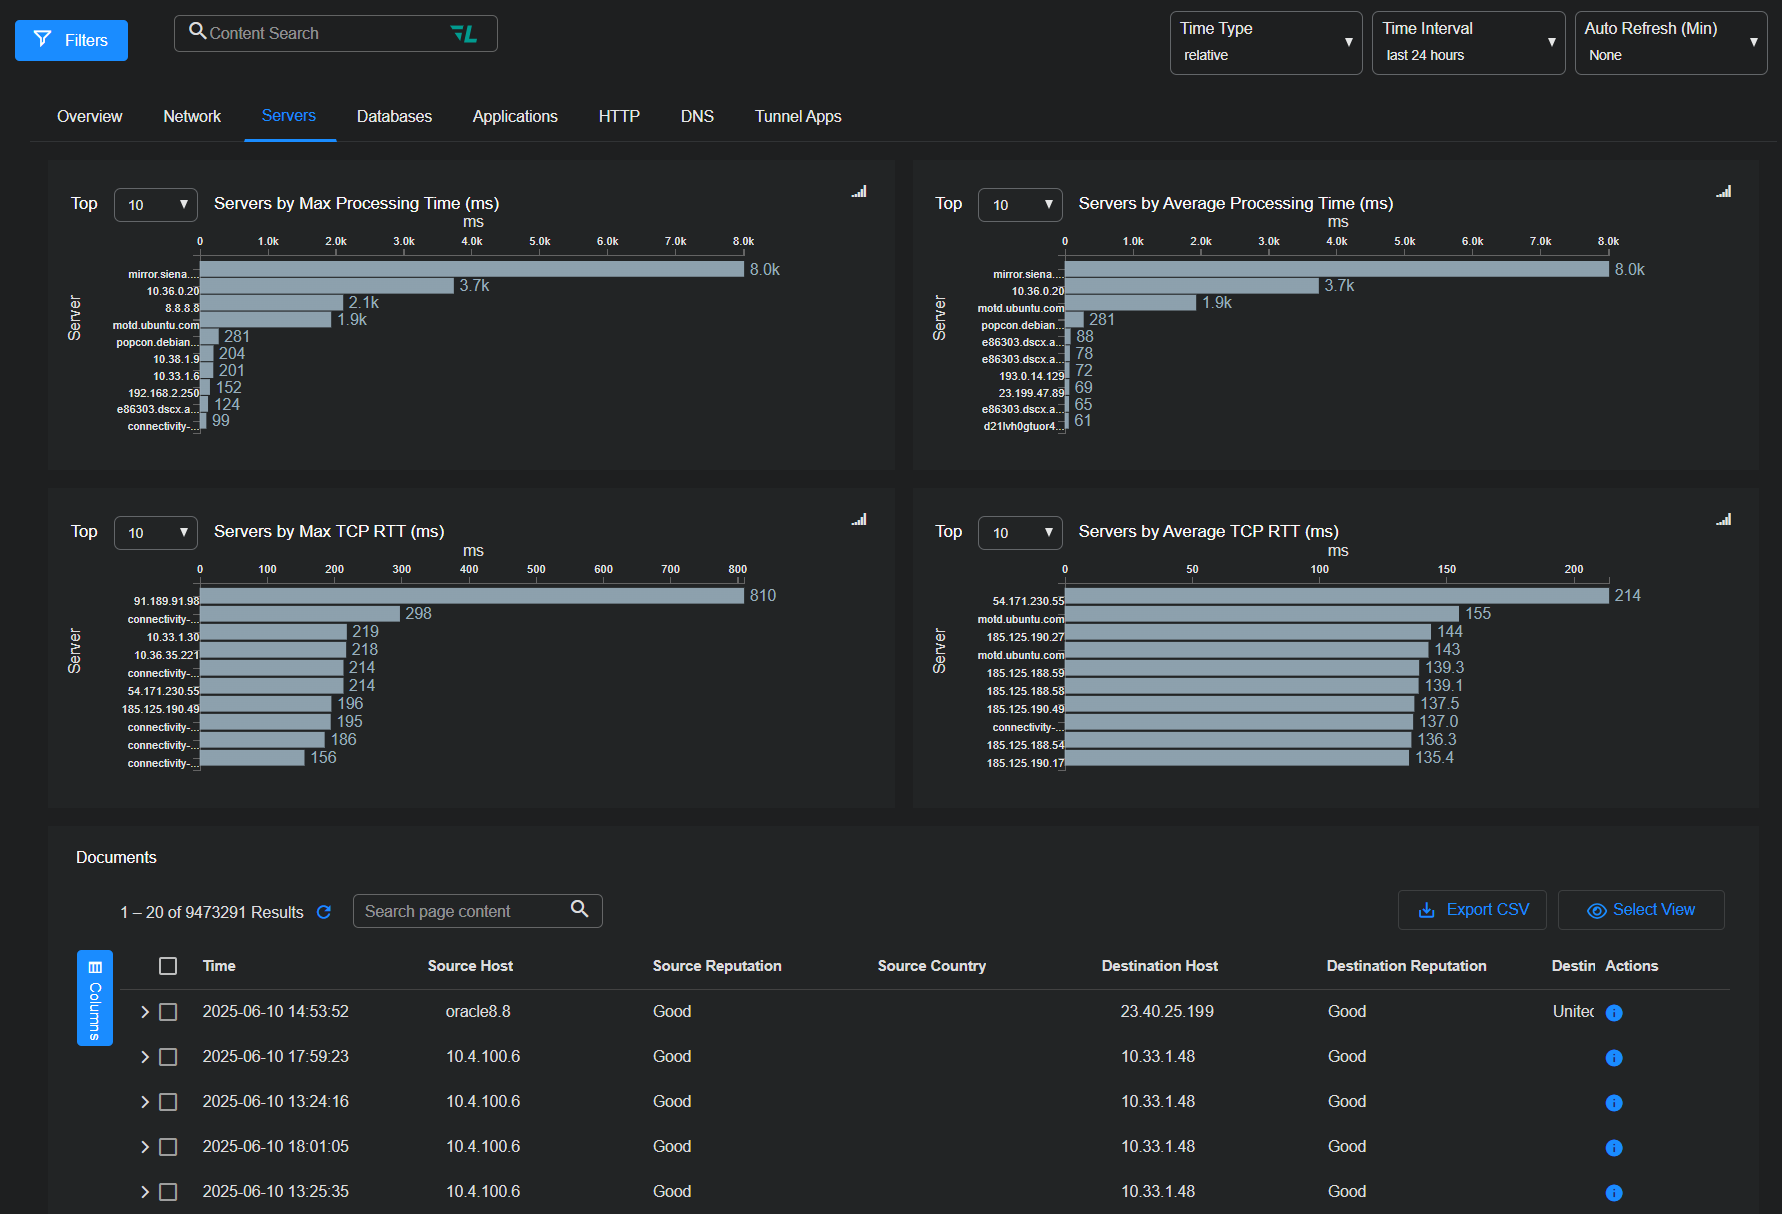
Task: Click the refresh results icon beside result count
Action: pyautogui.click(x=324, y=912)
